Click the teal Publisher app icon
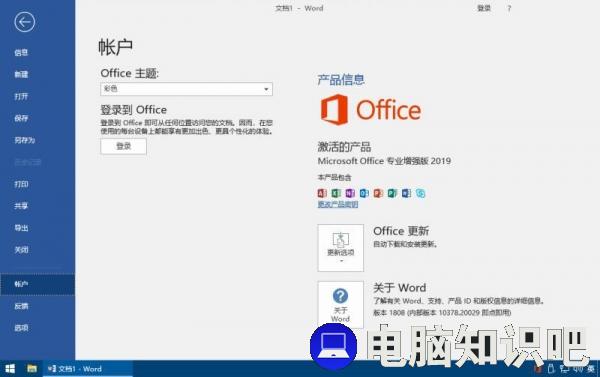This screenshot has height=377, width=600. pyautogui.click(x=392, y=193)
